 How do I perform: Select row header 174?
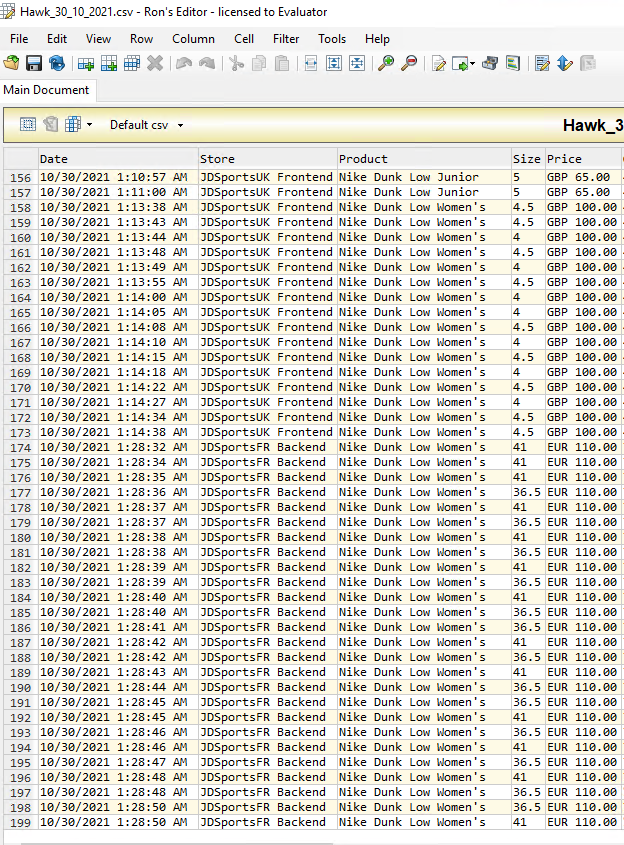21,447
